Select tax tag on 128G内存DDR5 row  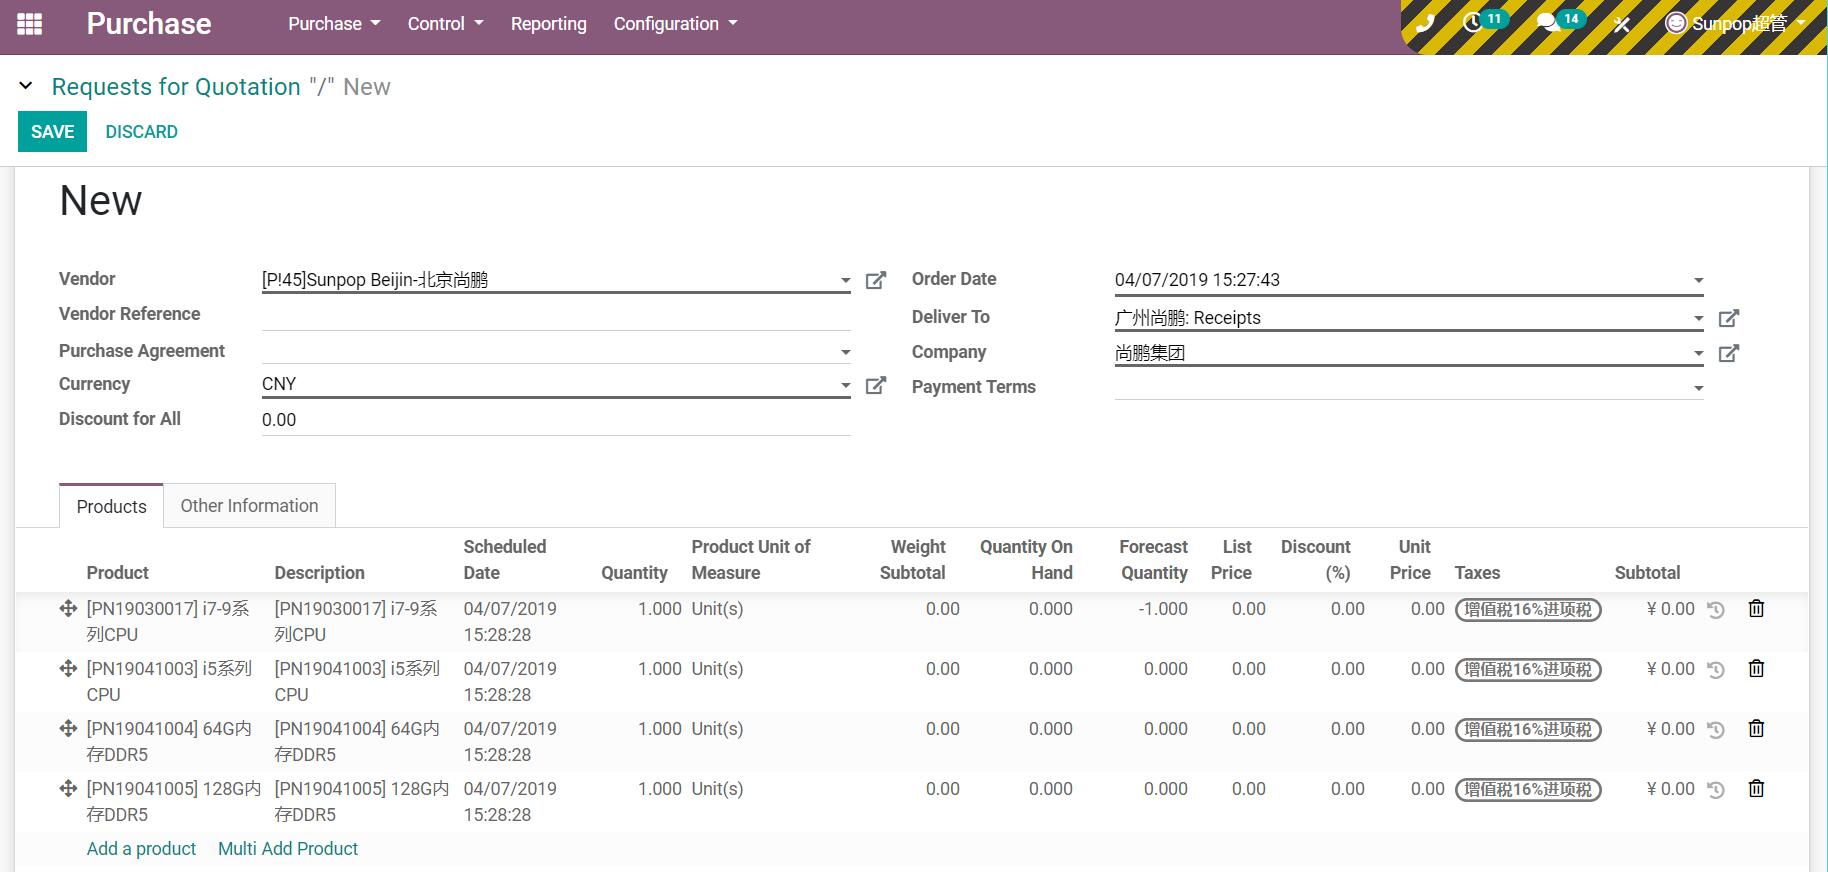coord(1528,790)
